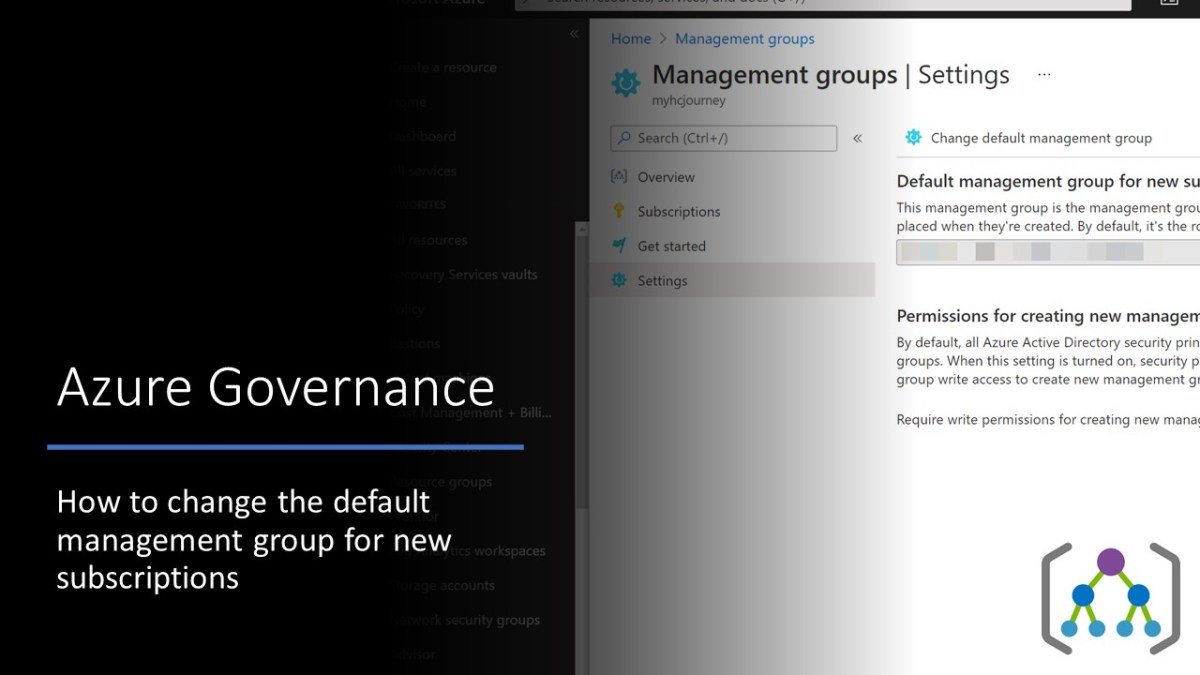Viewport: 1200px width, 675px height.
Task: Click the Home breadcrumb link
Action: (x=630, y=38)
